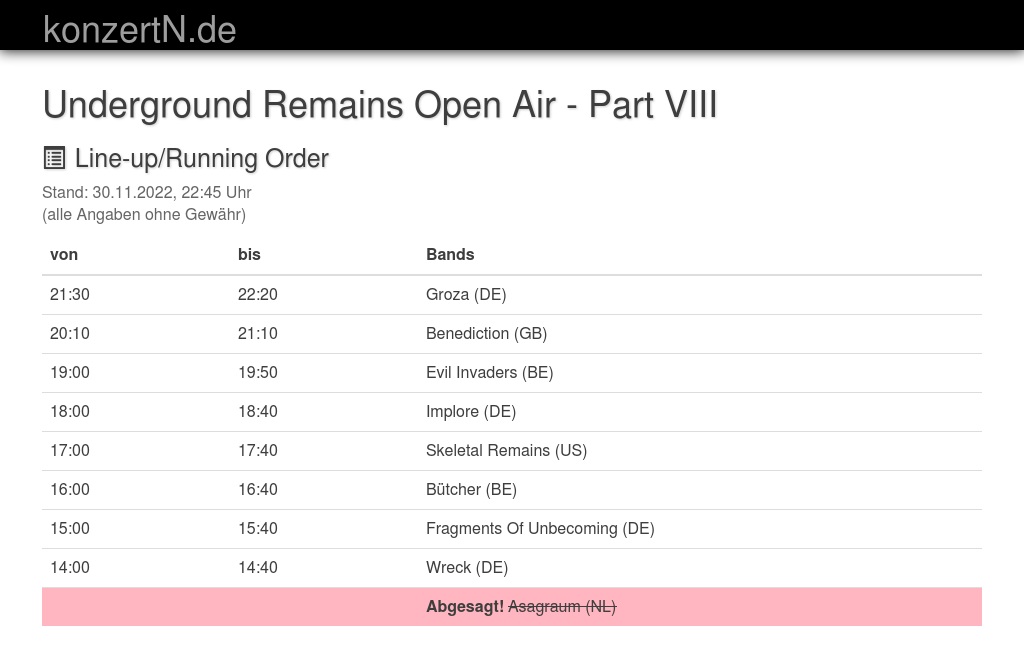Select the Benediction (GB) band entry
The width and height of the screenshot is (1024, 646).
[x=486, y=334]
